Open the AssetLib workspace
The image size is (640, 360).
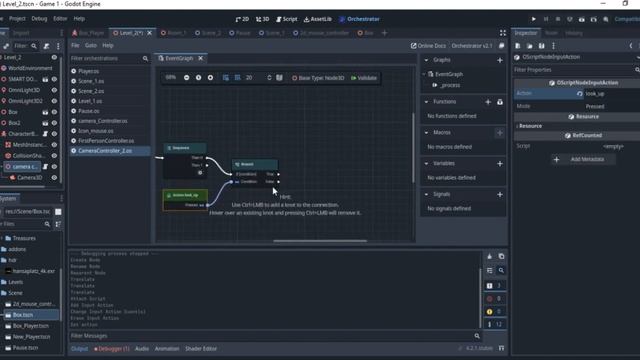[x=318, y=19]
